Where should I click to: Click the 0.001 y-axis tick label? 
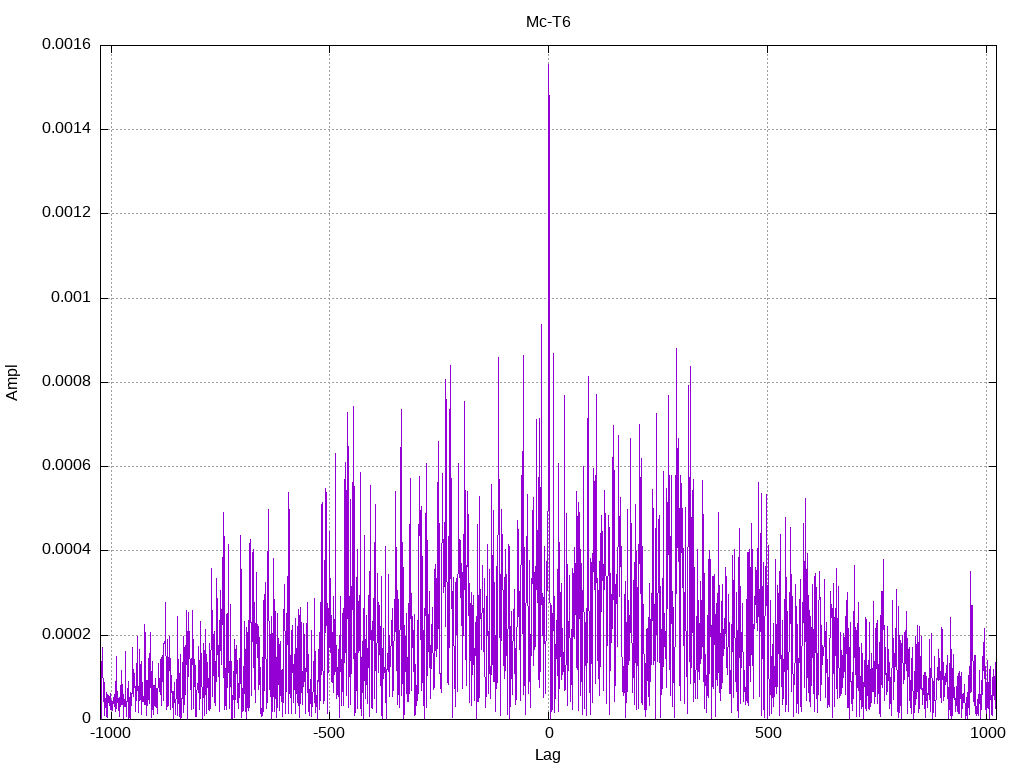(71, 297)
